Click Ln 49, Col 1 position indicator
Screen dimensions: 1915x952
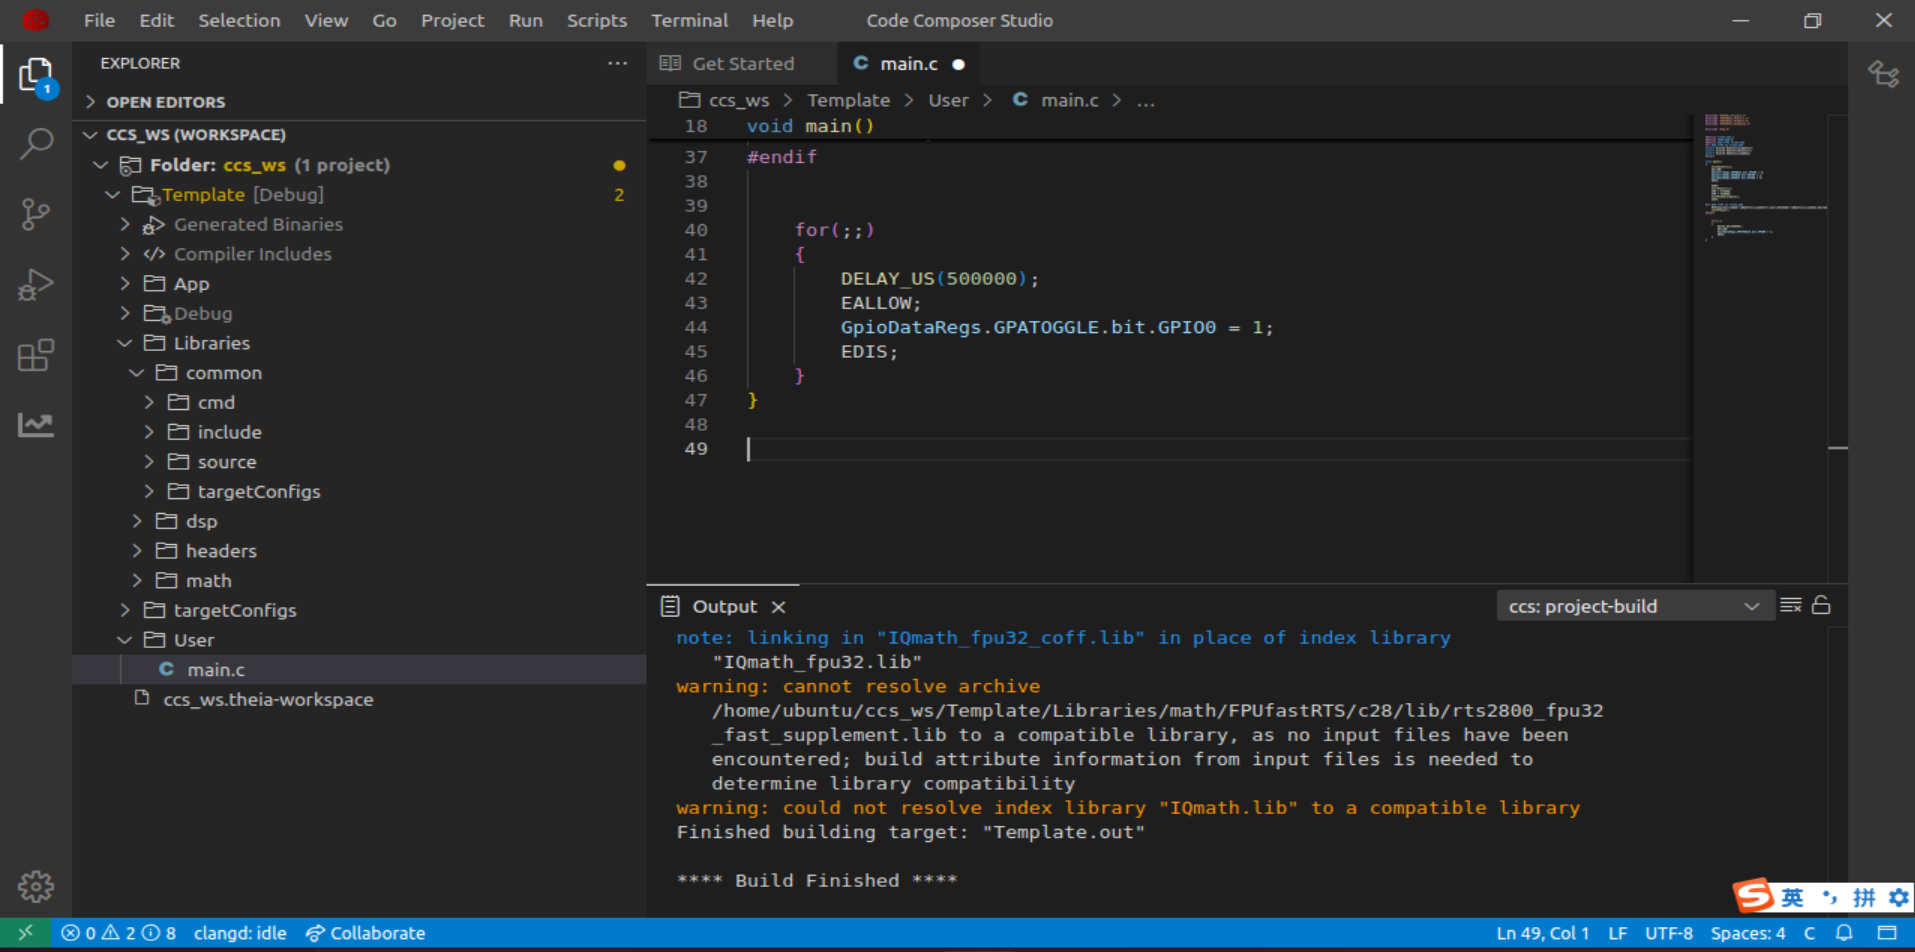point(1542,933)
